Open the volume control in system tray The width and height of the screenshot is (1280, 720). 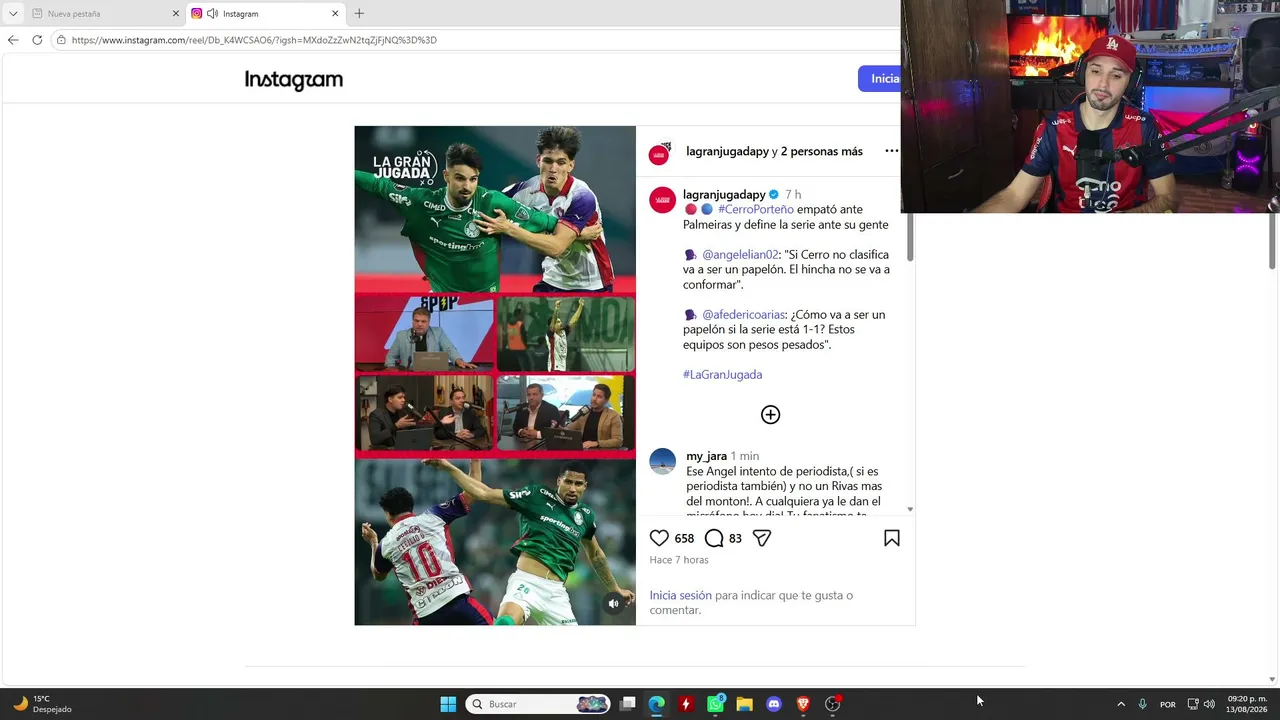(x=1209, y=704)
